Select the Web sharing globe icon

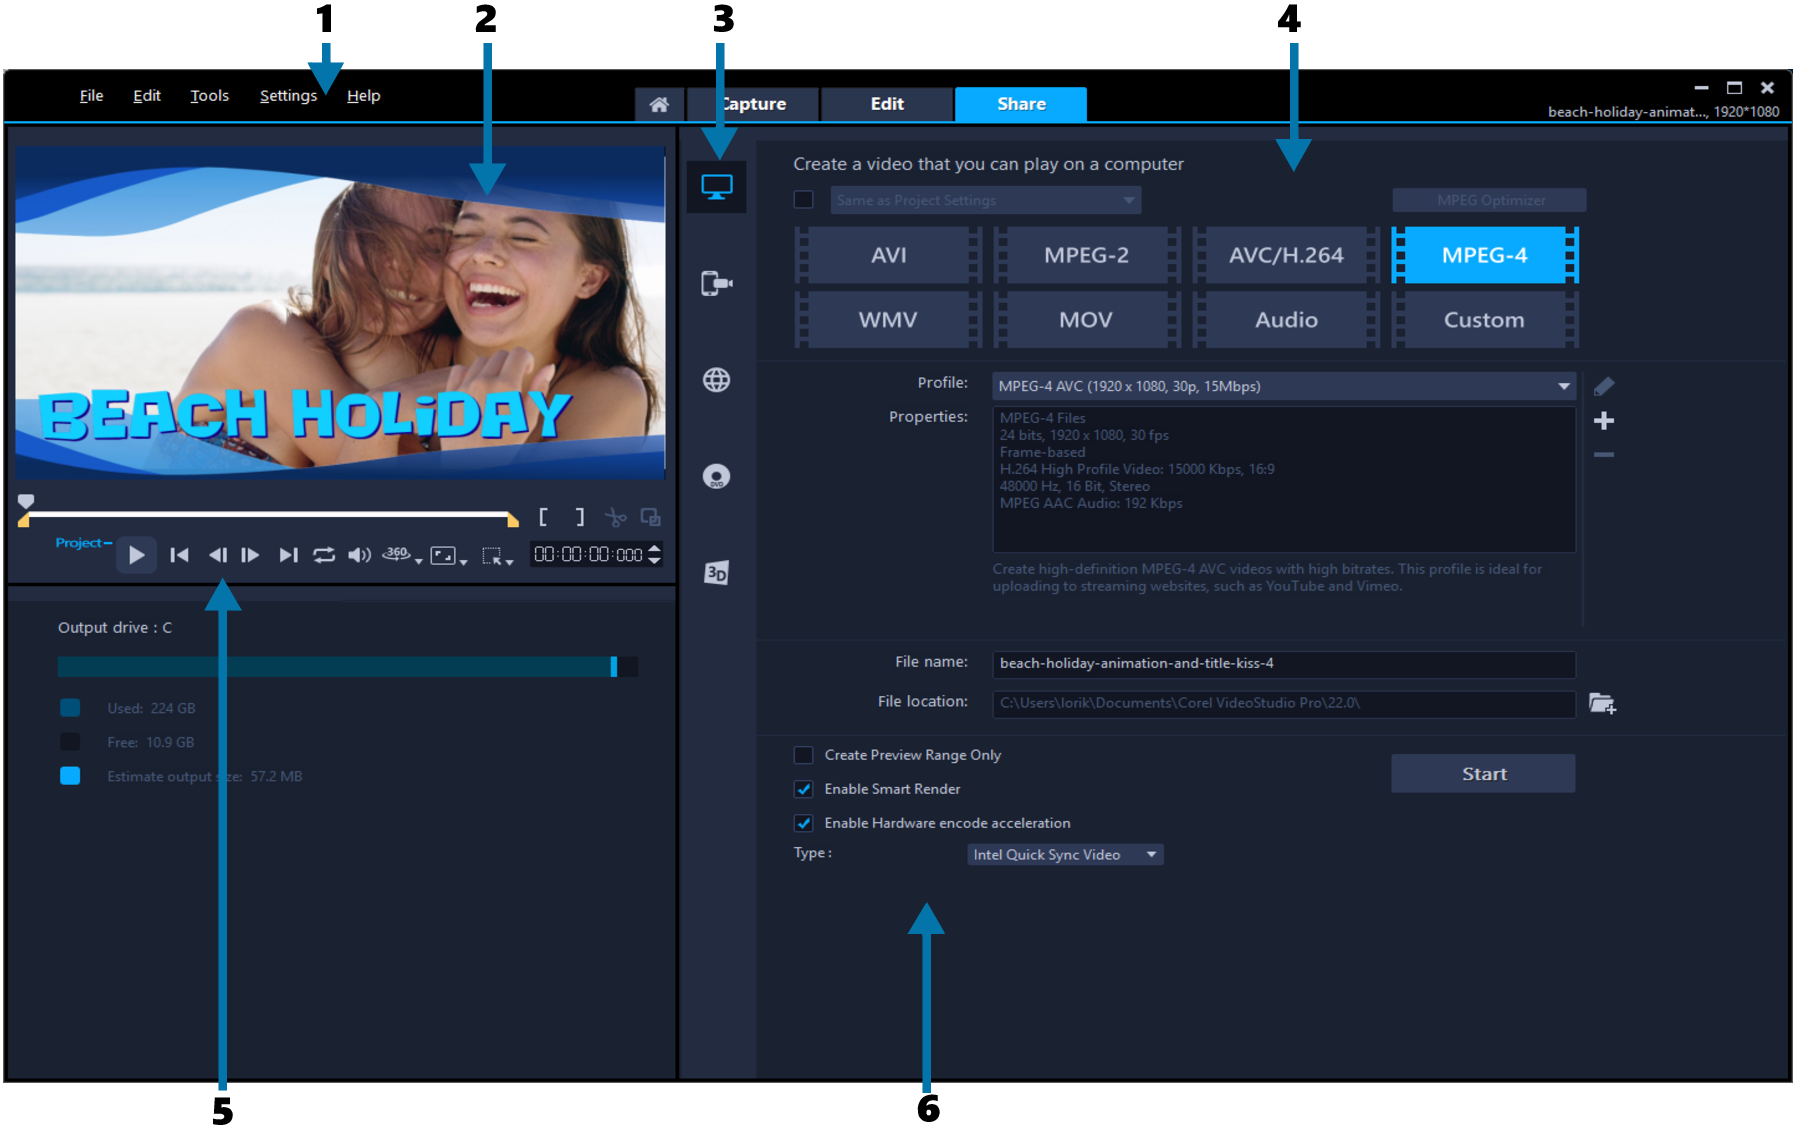[716, 380]
